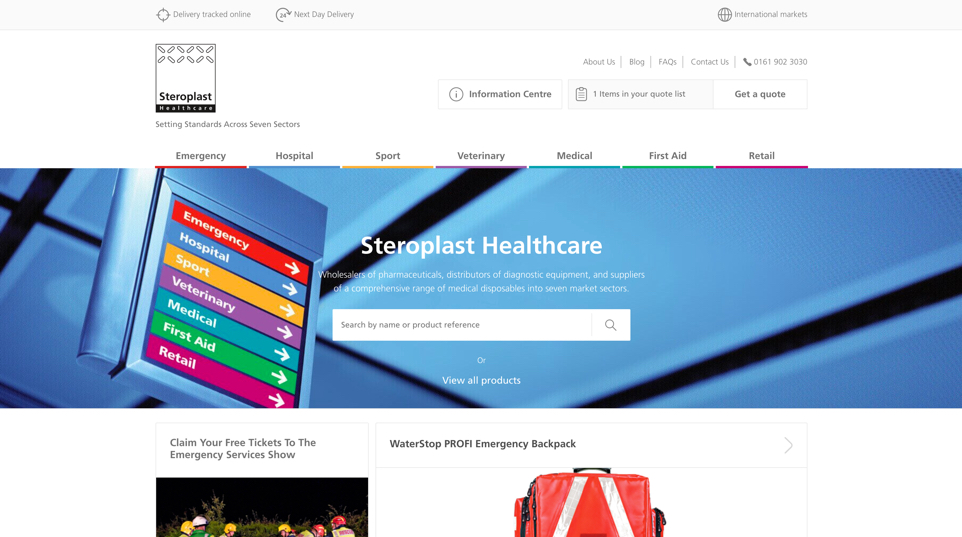Expand WaterStop PROFI backpack chevron arrow
This screenshot has width=962, height=537.
point(788,445)
